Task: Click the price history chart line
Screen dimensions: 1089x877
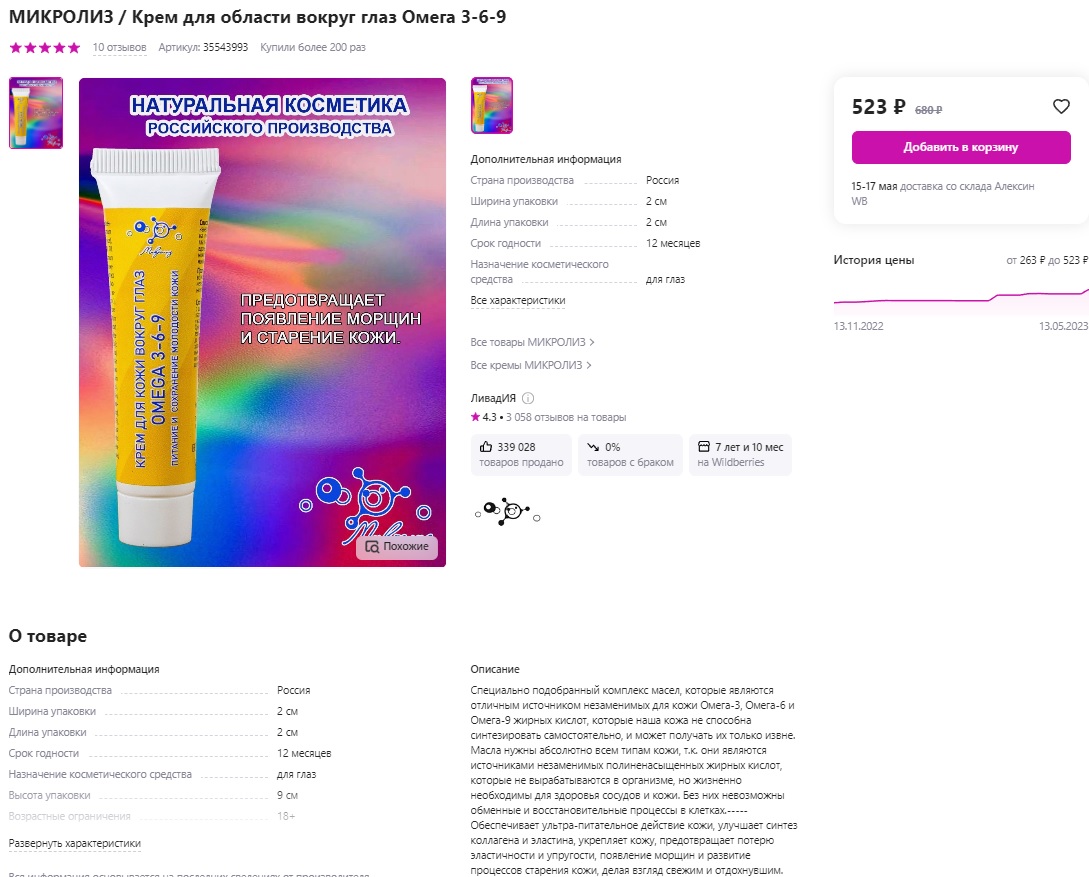Action: [x=961, y=299]
